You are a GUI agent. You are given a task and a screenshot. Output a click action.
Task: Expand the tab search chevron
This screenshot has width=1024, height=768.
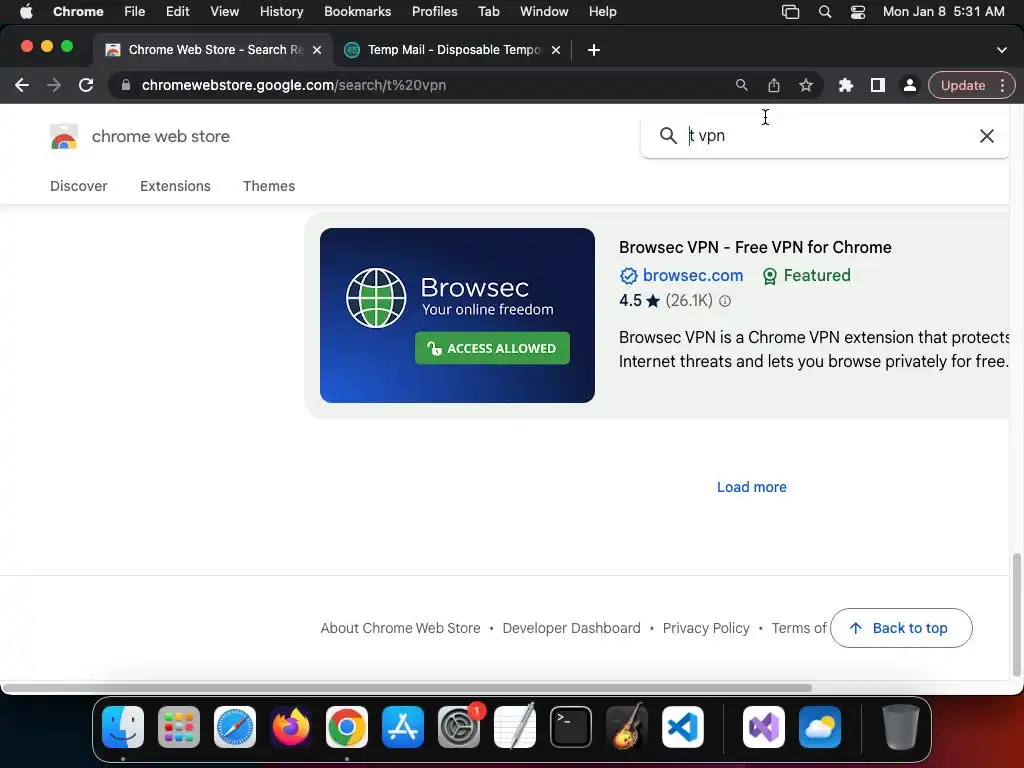1001,50
